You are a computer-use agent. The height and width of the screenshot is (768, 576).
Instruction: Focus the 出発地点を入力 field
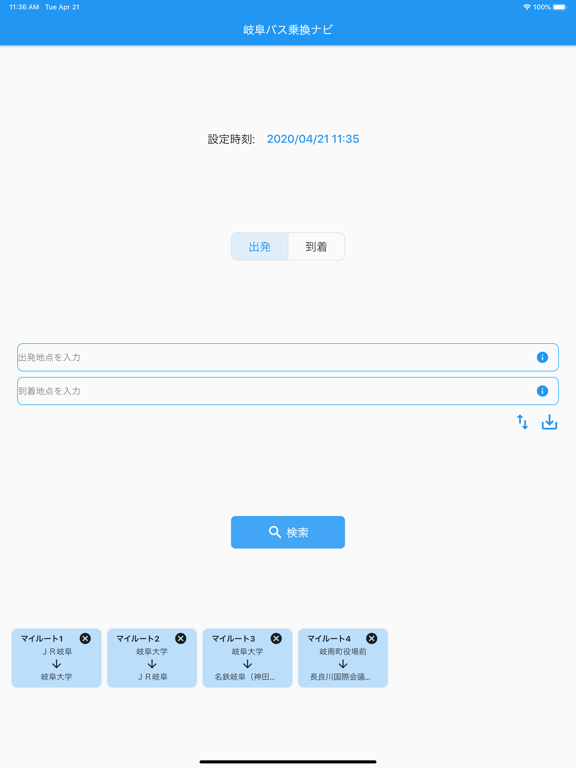[288, 357]
